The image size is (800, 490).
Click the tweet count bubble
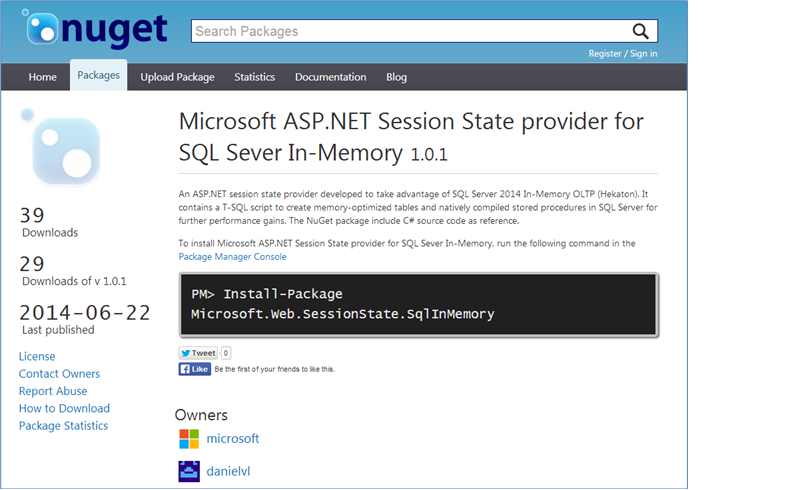pos(226,353)
